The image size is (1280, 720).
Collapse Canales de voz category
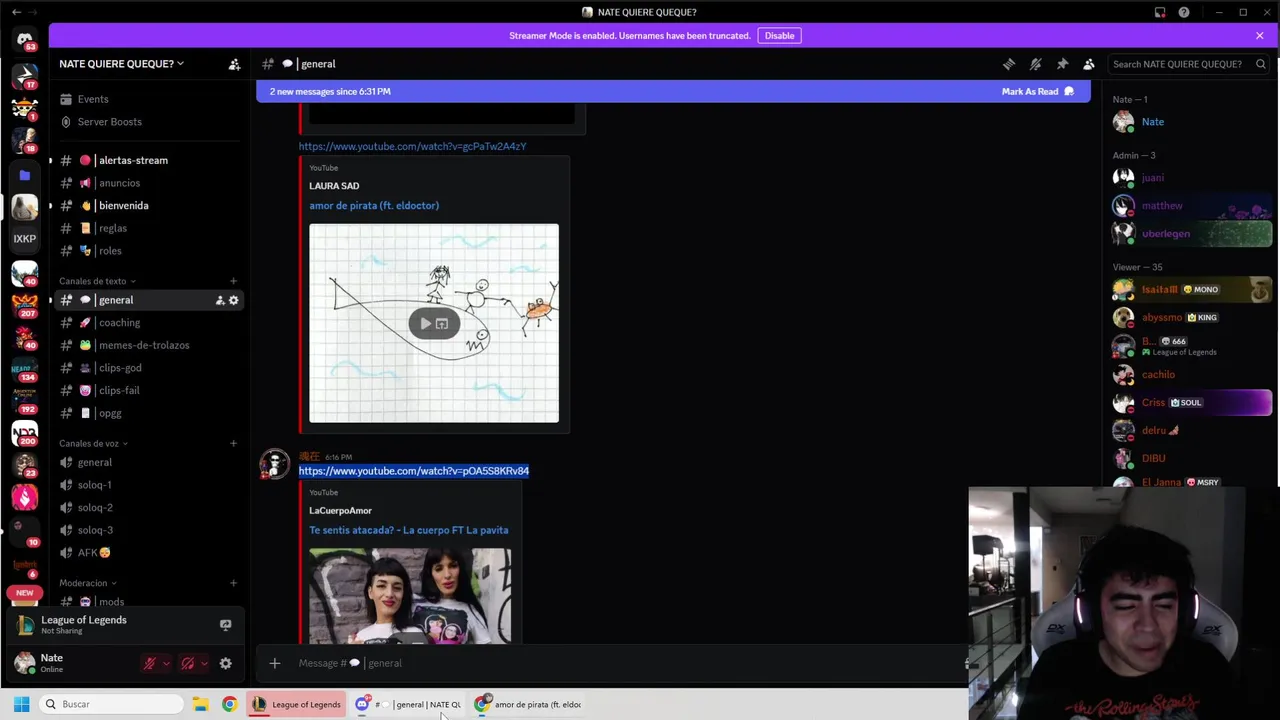pos(93,443)
